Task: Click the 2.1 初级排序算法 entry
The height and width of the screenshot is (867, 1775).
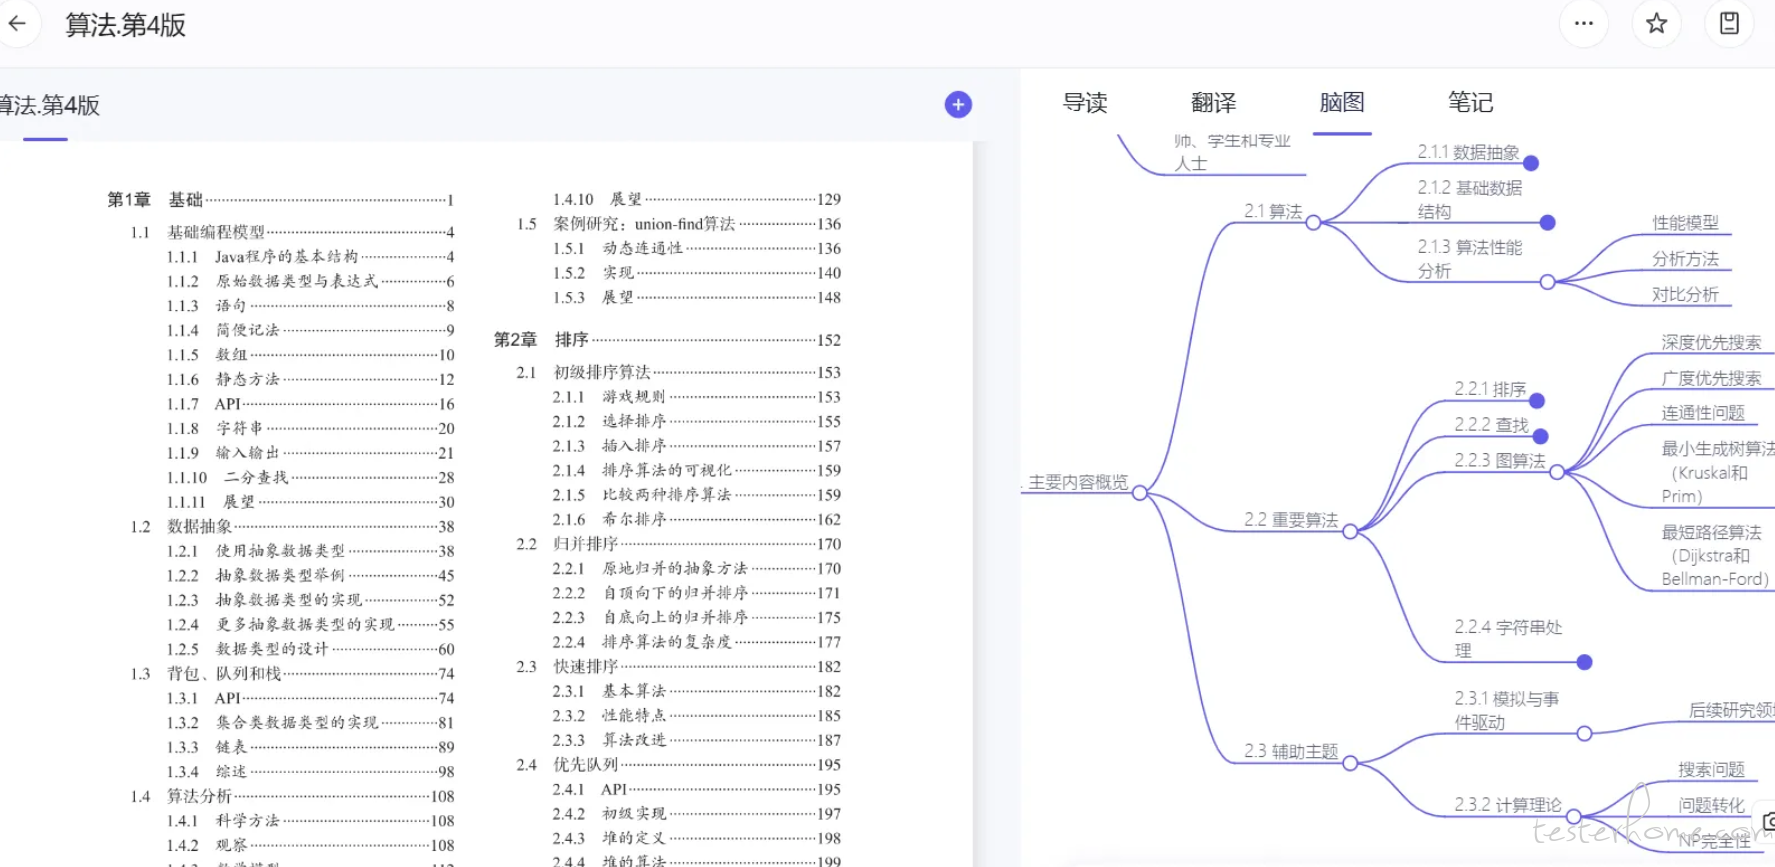Action: click(679, 372)
